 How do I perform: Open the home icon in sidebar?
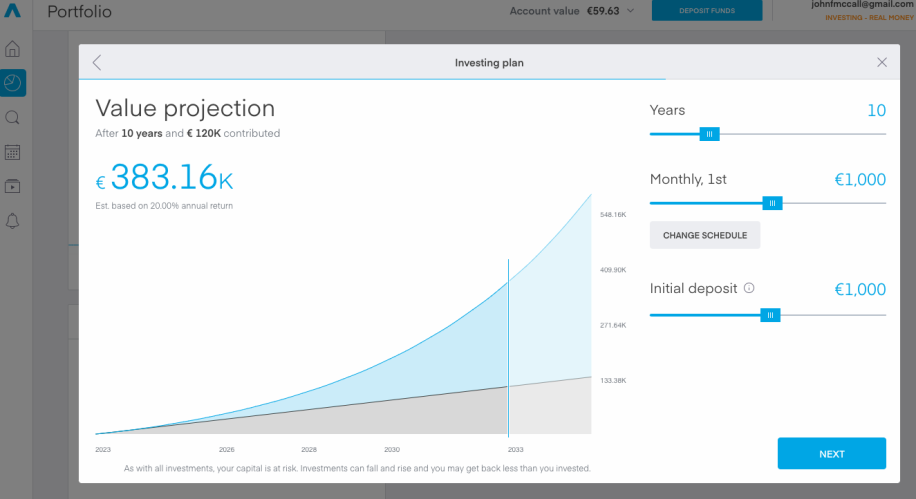pos(12,48)
